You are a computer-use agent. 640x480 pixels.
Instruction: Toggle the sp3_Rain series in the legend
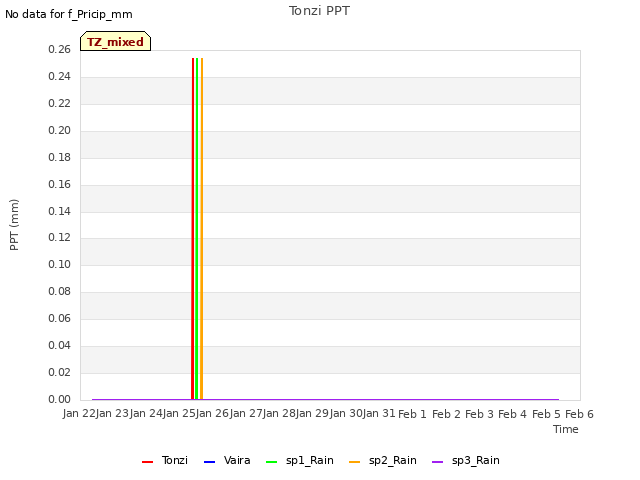pos(466,460)
